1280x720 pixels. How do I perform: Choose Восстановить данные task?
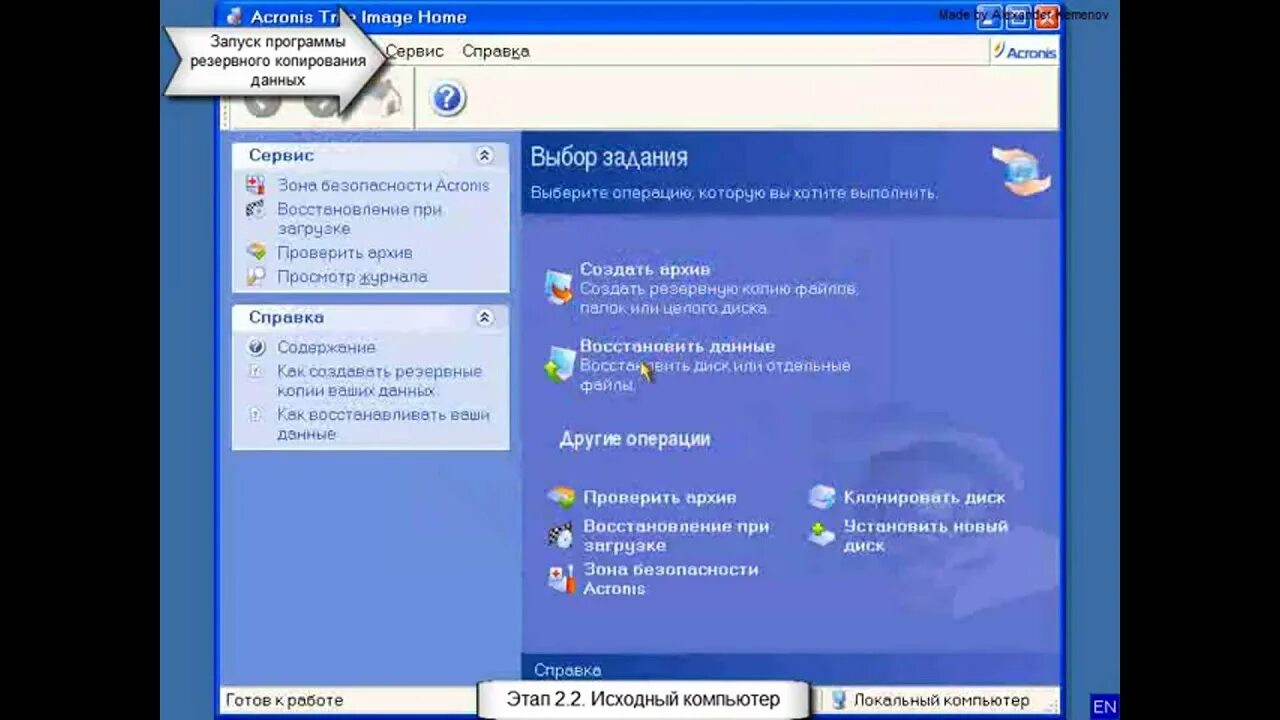pyautogui.click(x=677, y=346)
